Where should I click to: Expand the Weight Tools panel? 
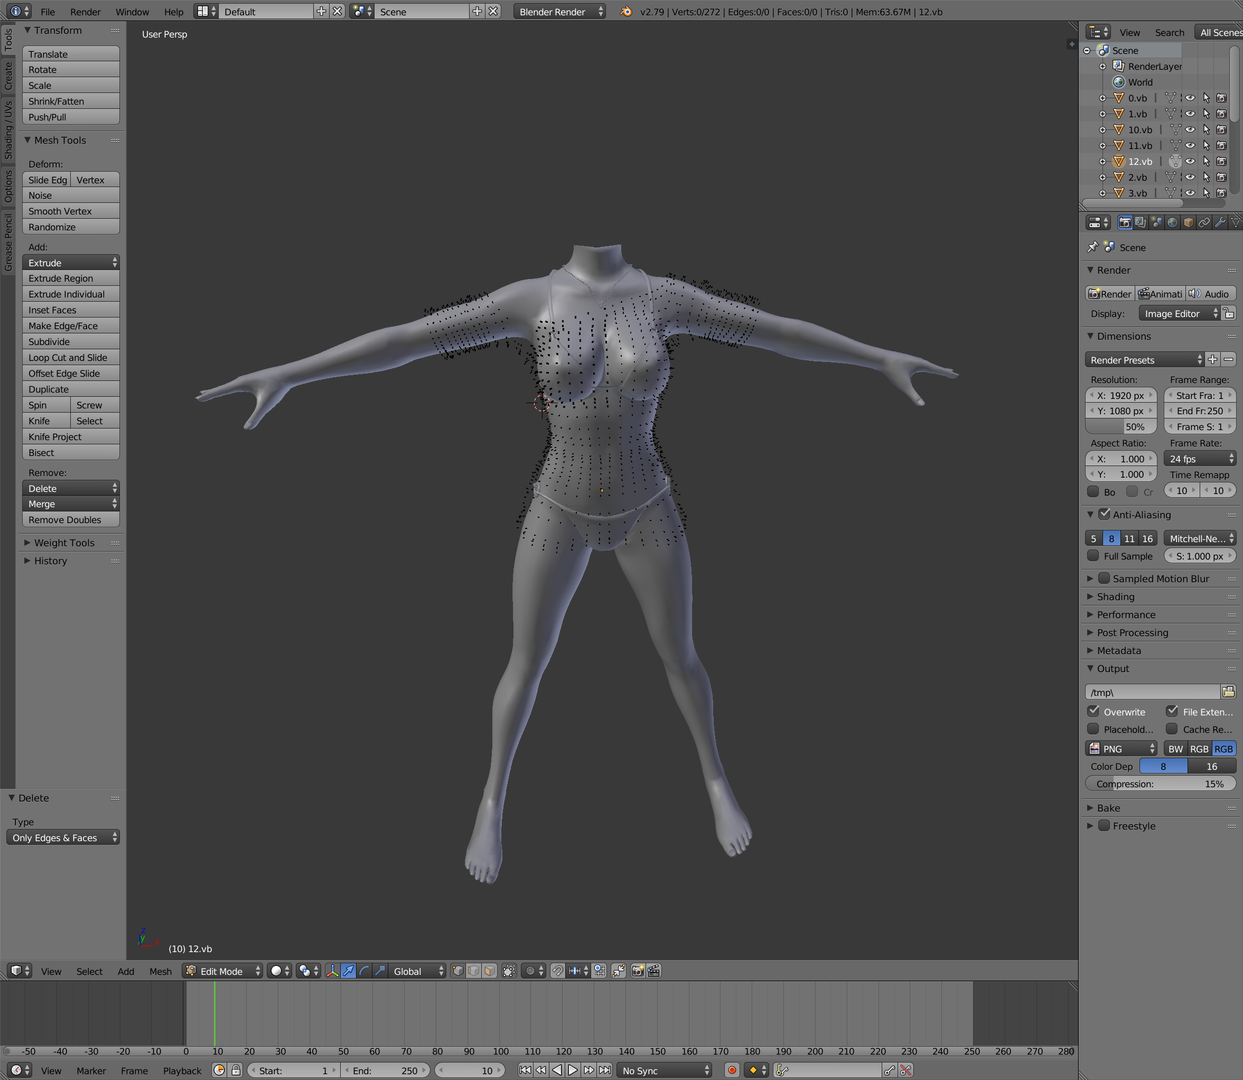[64, 543]
